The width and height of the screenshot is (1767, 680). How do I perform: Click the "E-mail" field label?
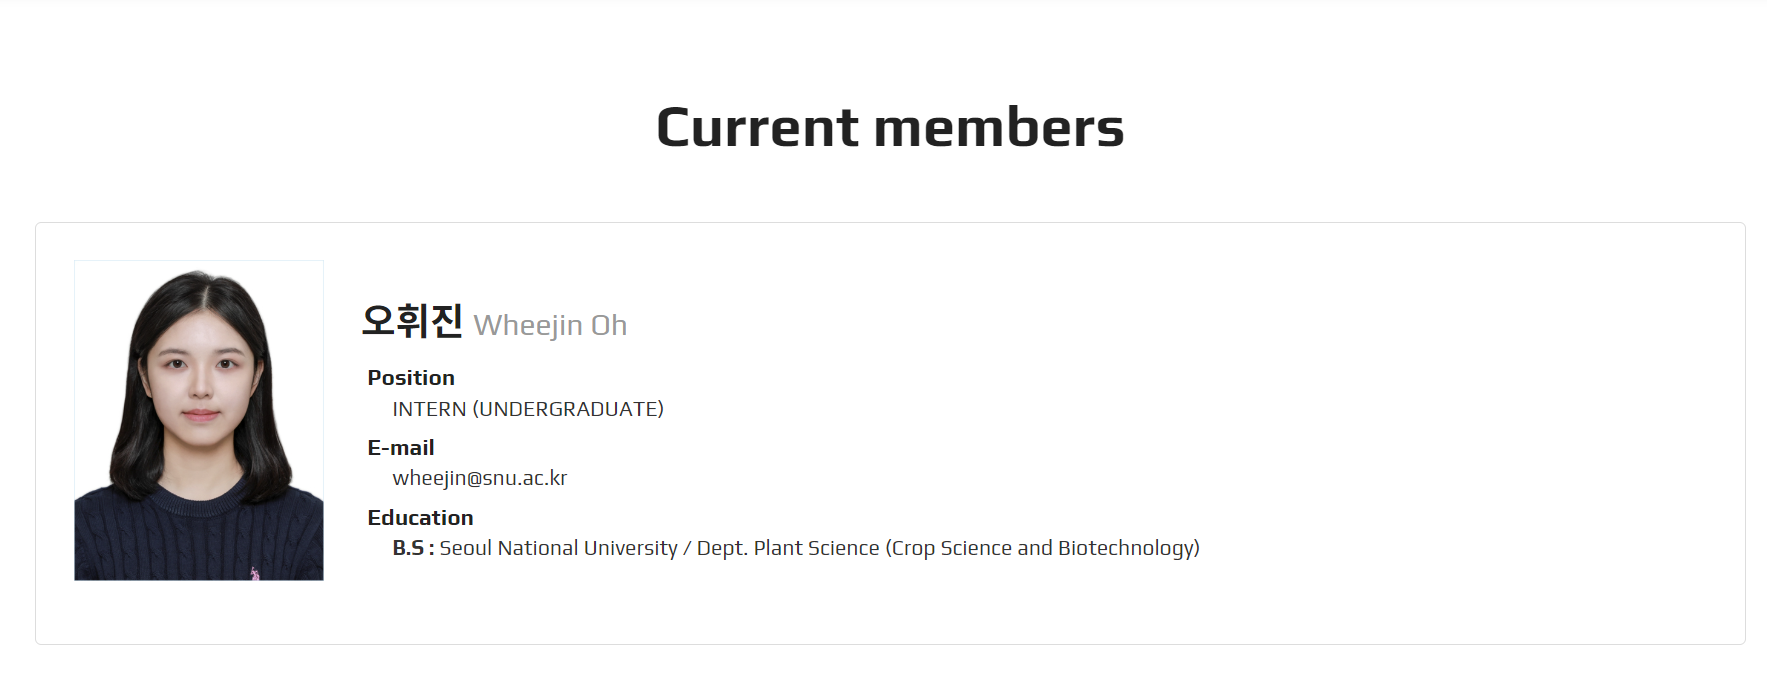pos(401,448)
